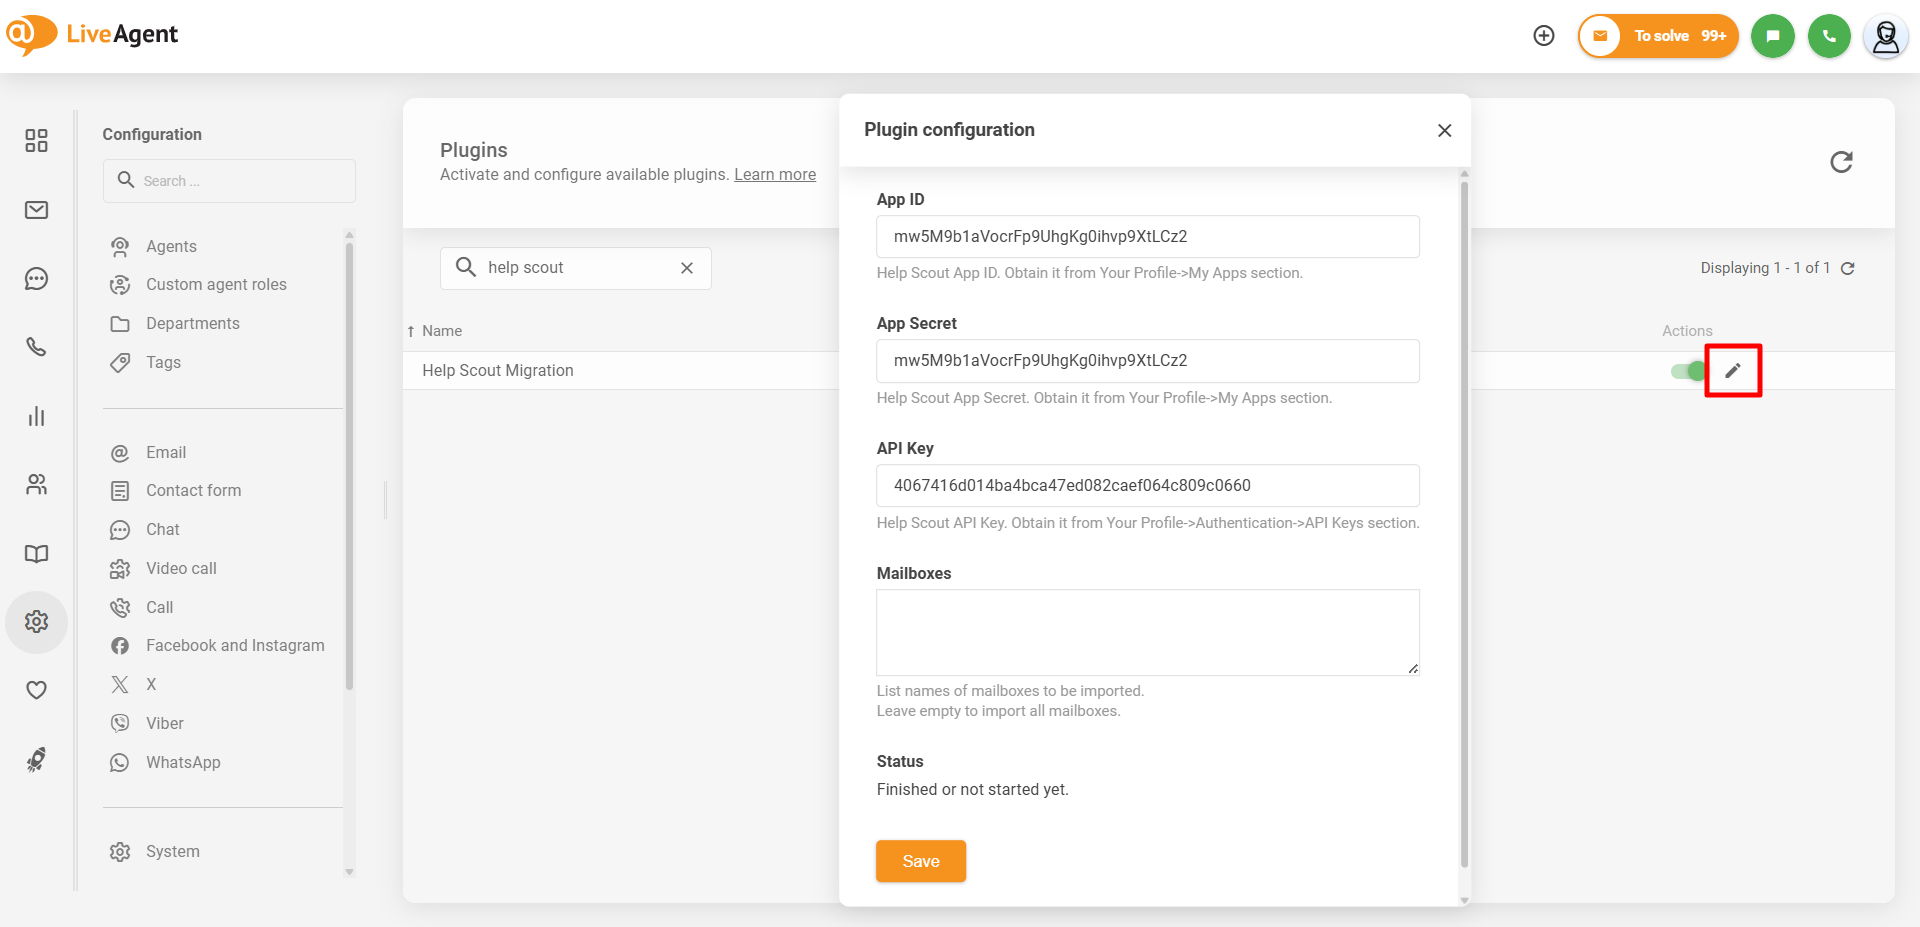The height and width of the screenshot is (927, 1920).
Task: Open the To solve 99+ tickets button
Action: click(1658, 36)
